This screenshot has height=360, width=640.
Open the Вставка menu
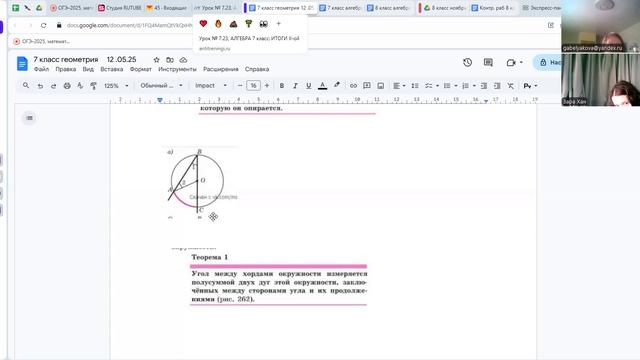[x=112, y=69]
